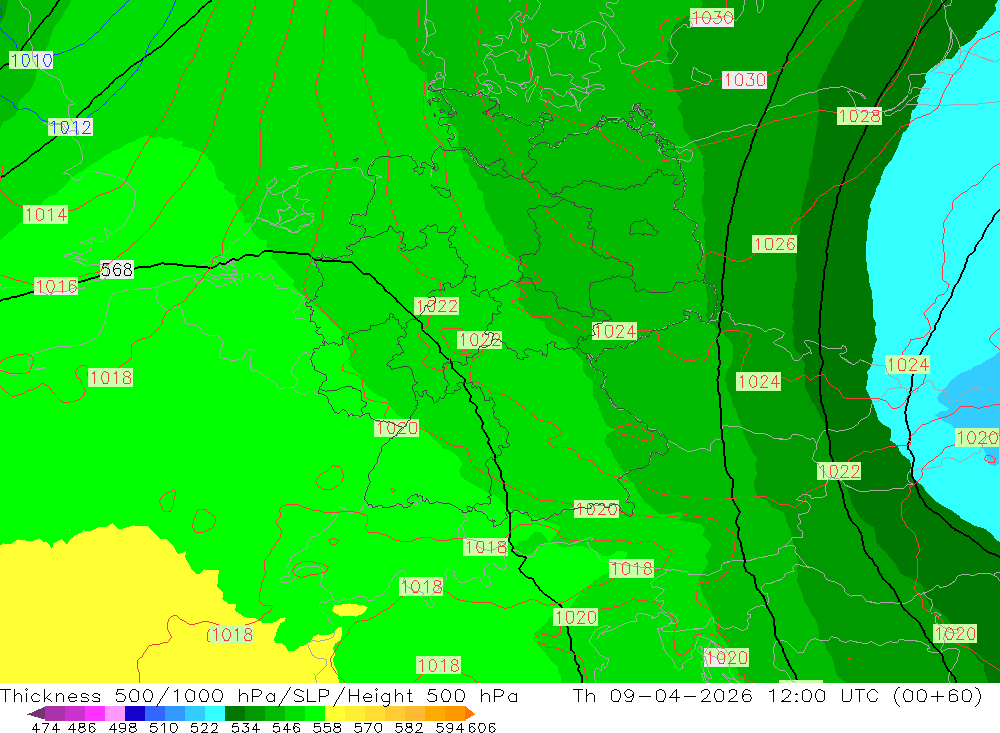
Task: Click the blue 1012 isobar label
Action: tap(71, 127)
